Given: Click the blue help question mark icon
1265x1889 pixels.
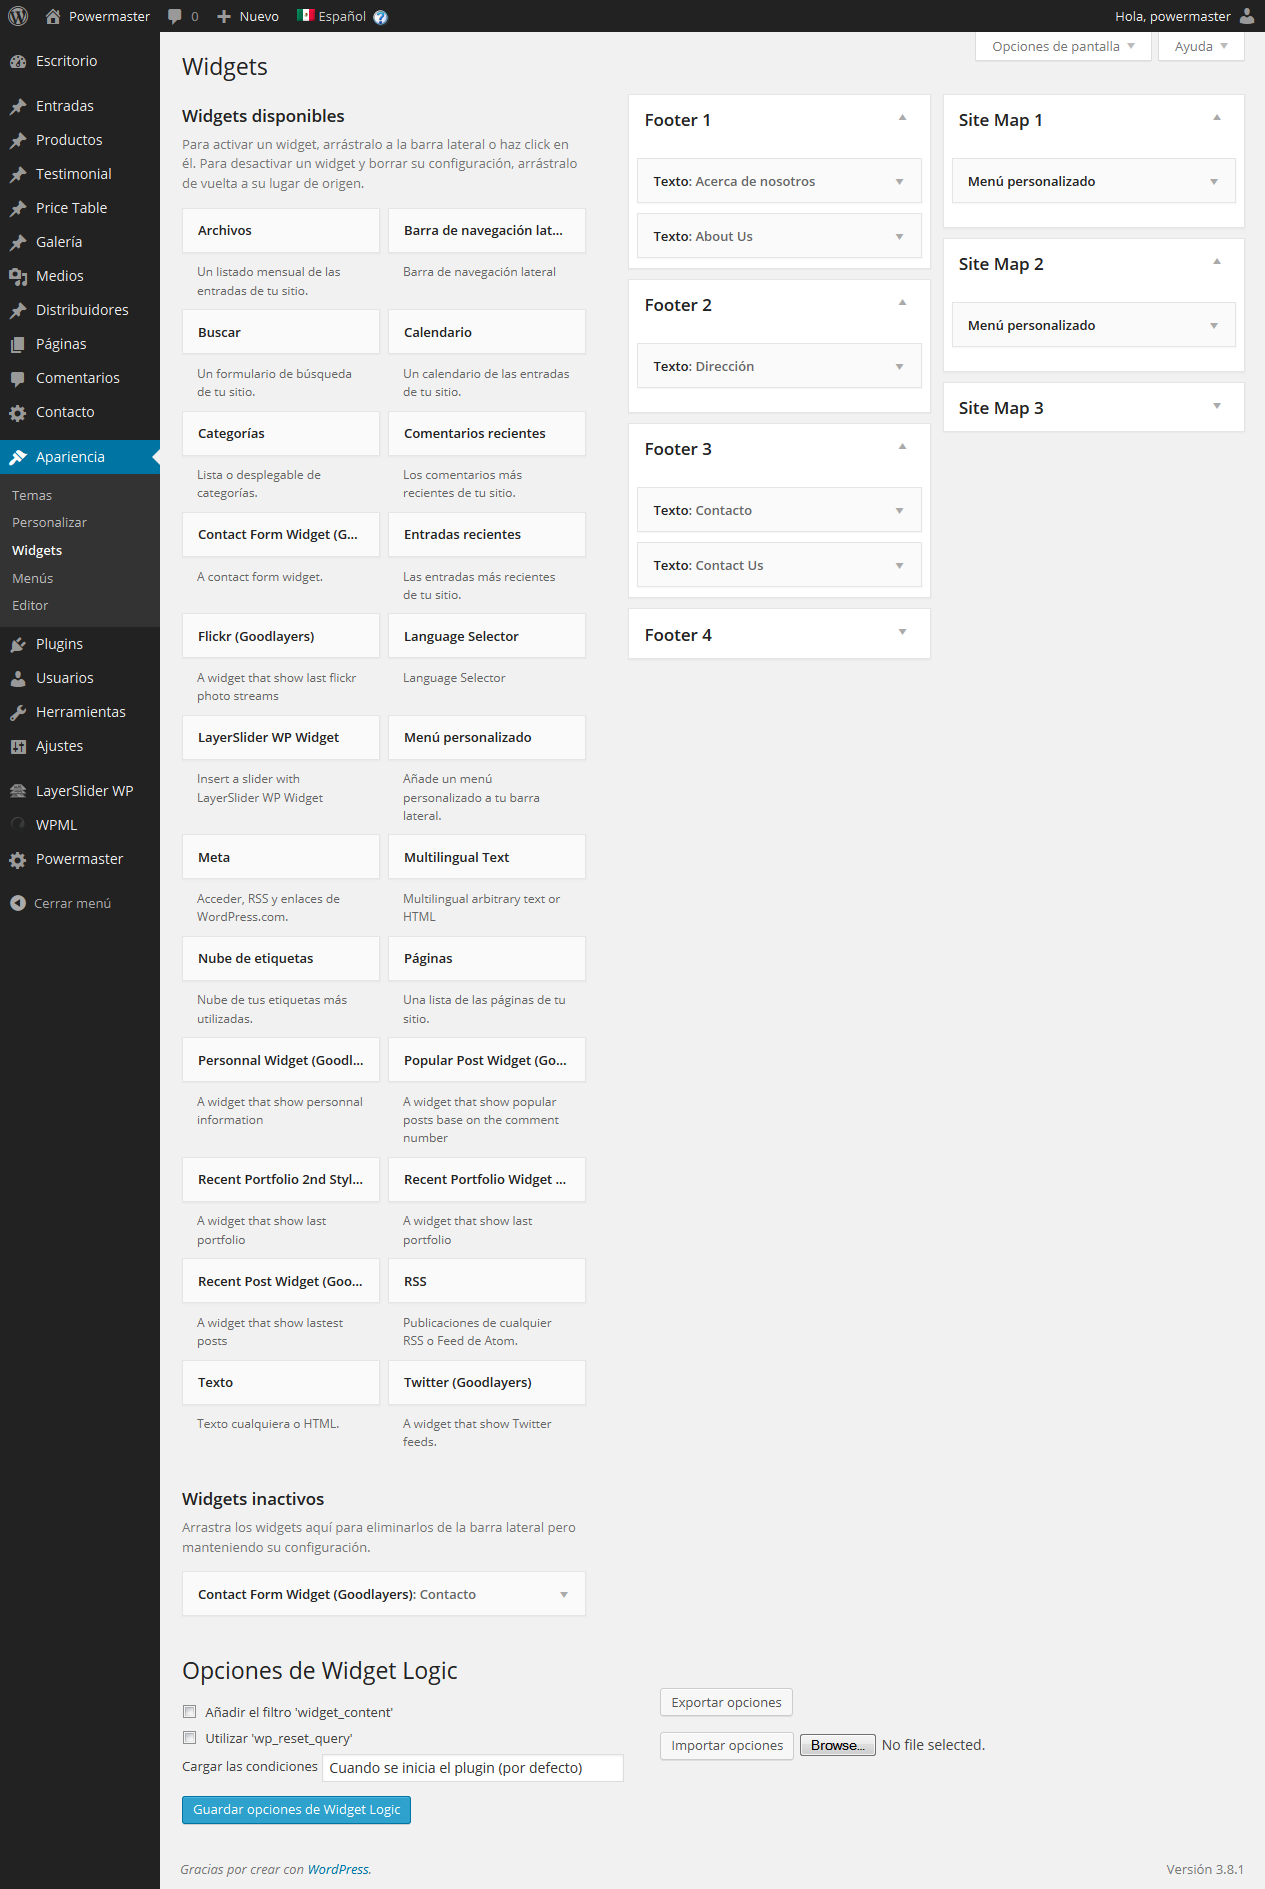Looking at the screenshot, I should tap(380, 17).
